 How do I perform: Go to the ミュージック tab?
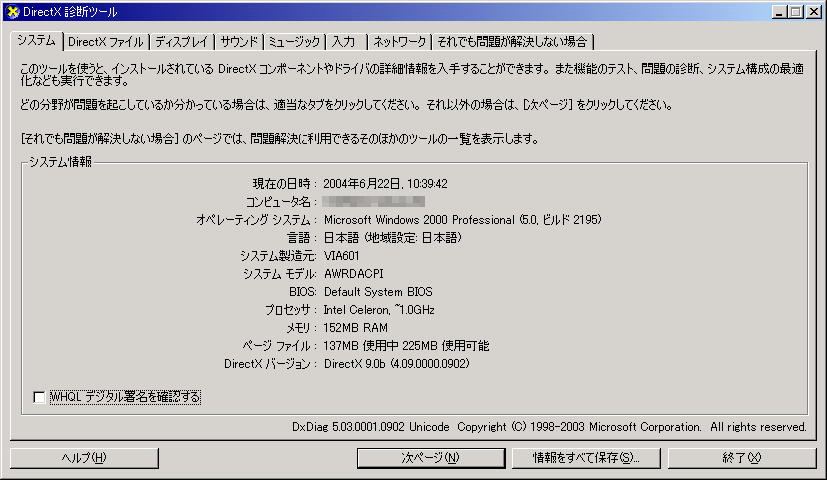(294, 42)
